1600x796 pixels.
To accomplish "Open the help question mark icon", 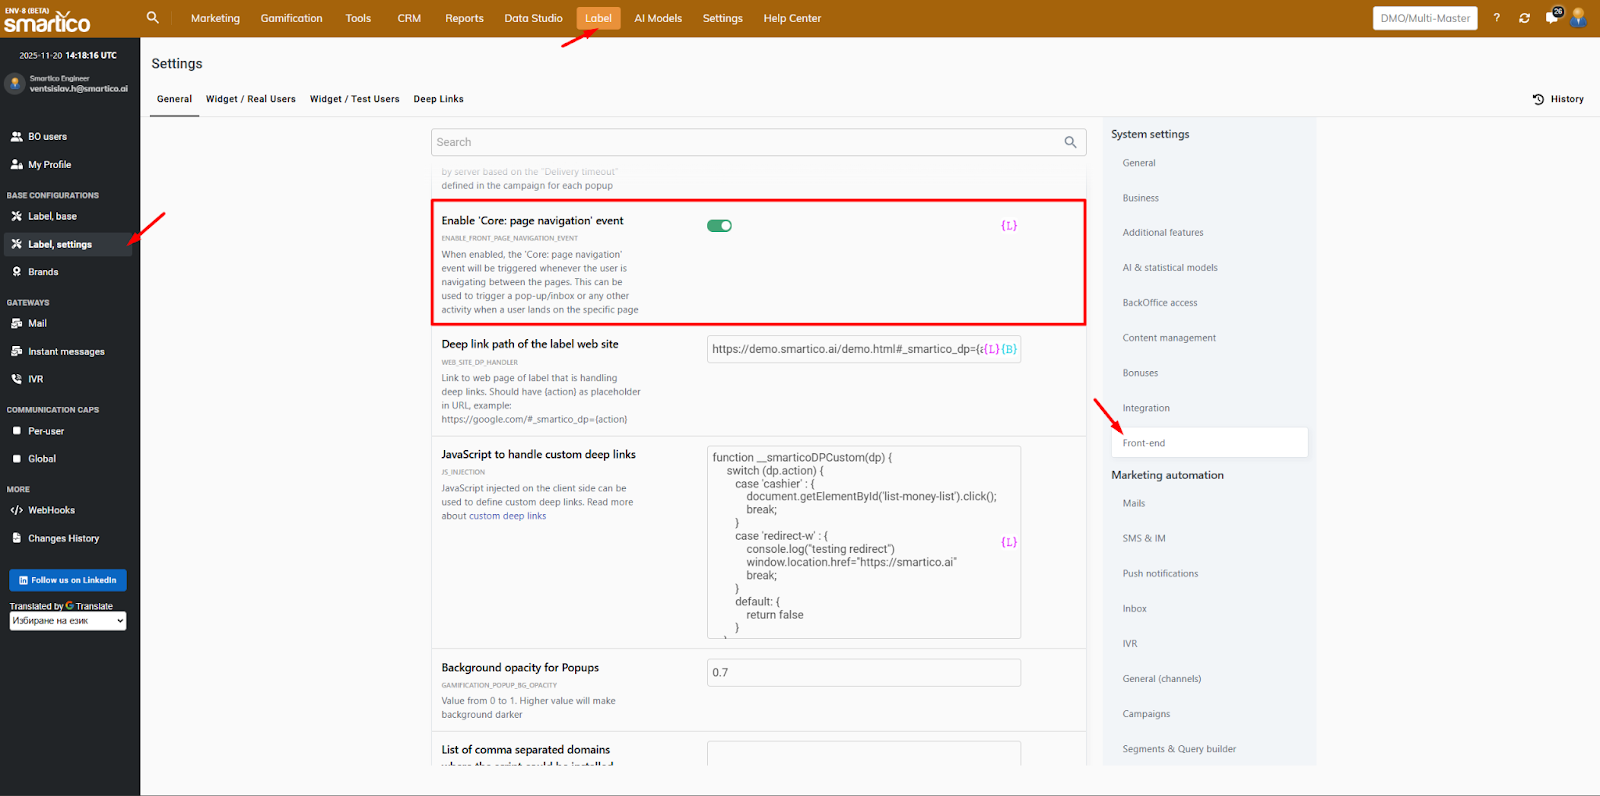I will click(1497, 18).
